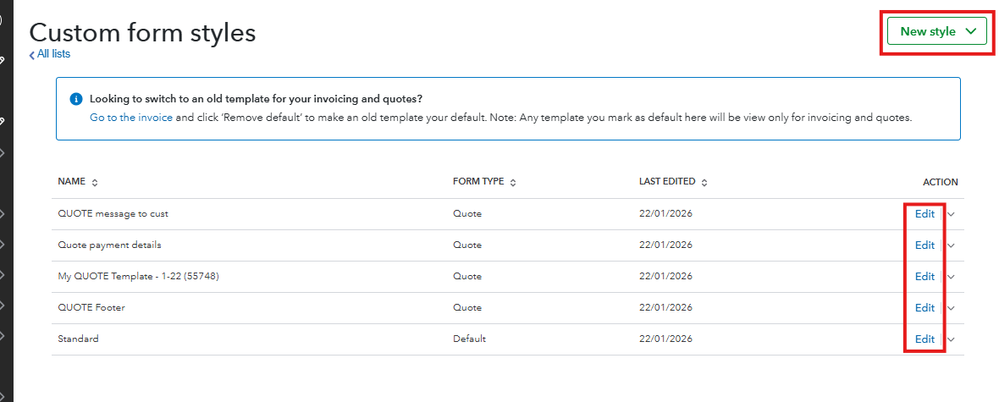Follow the 'Go to the invoice' link
Screen dimensions: 999x402
[x=130, y=117]
